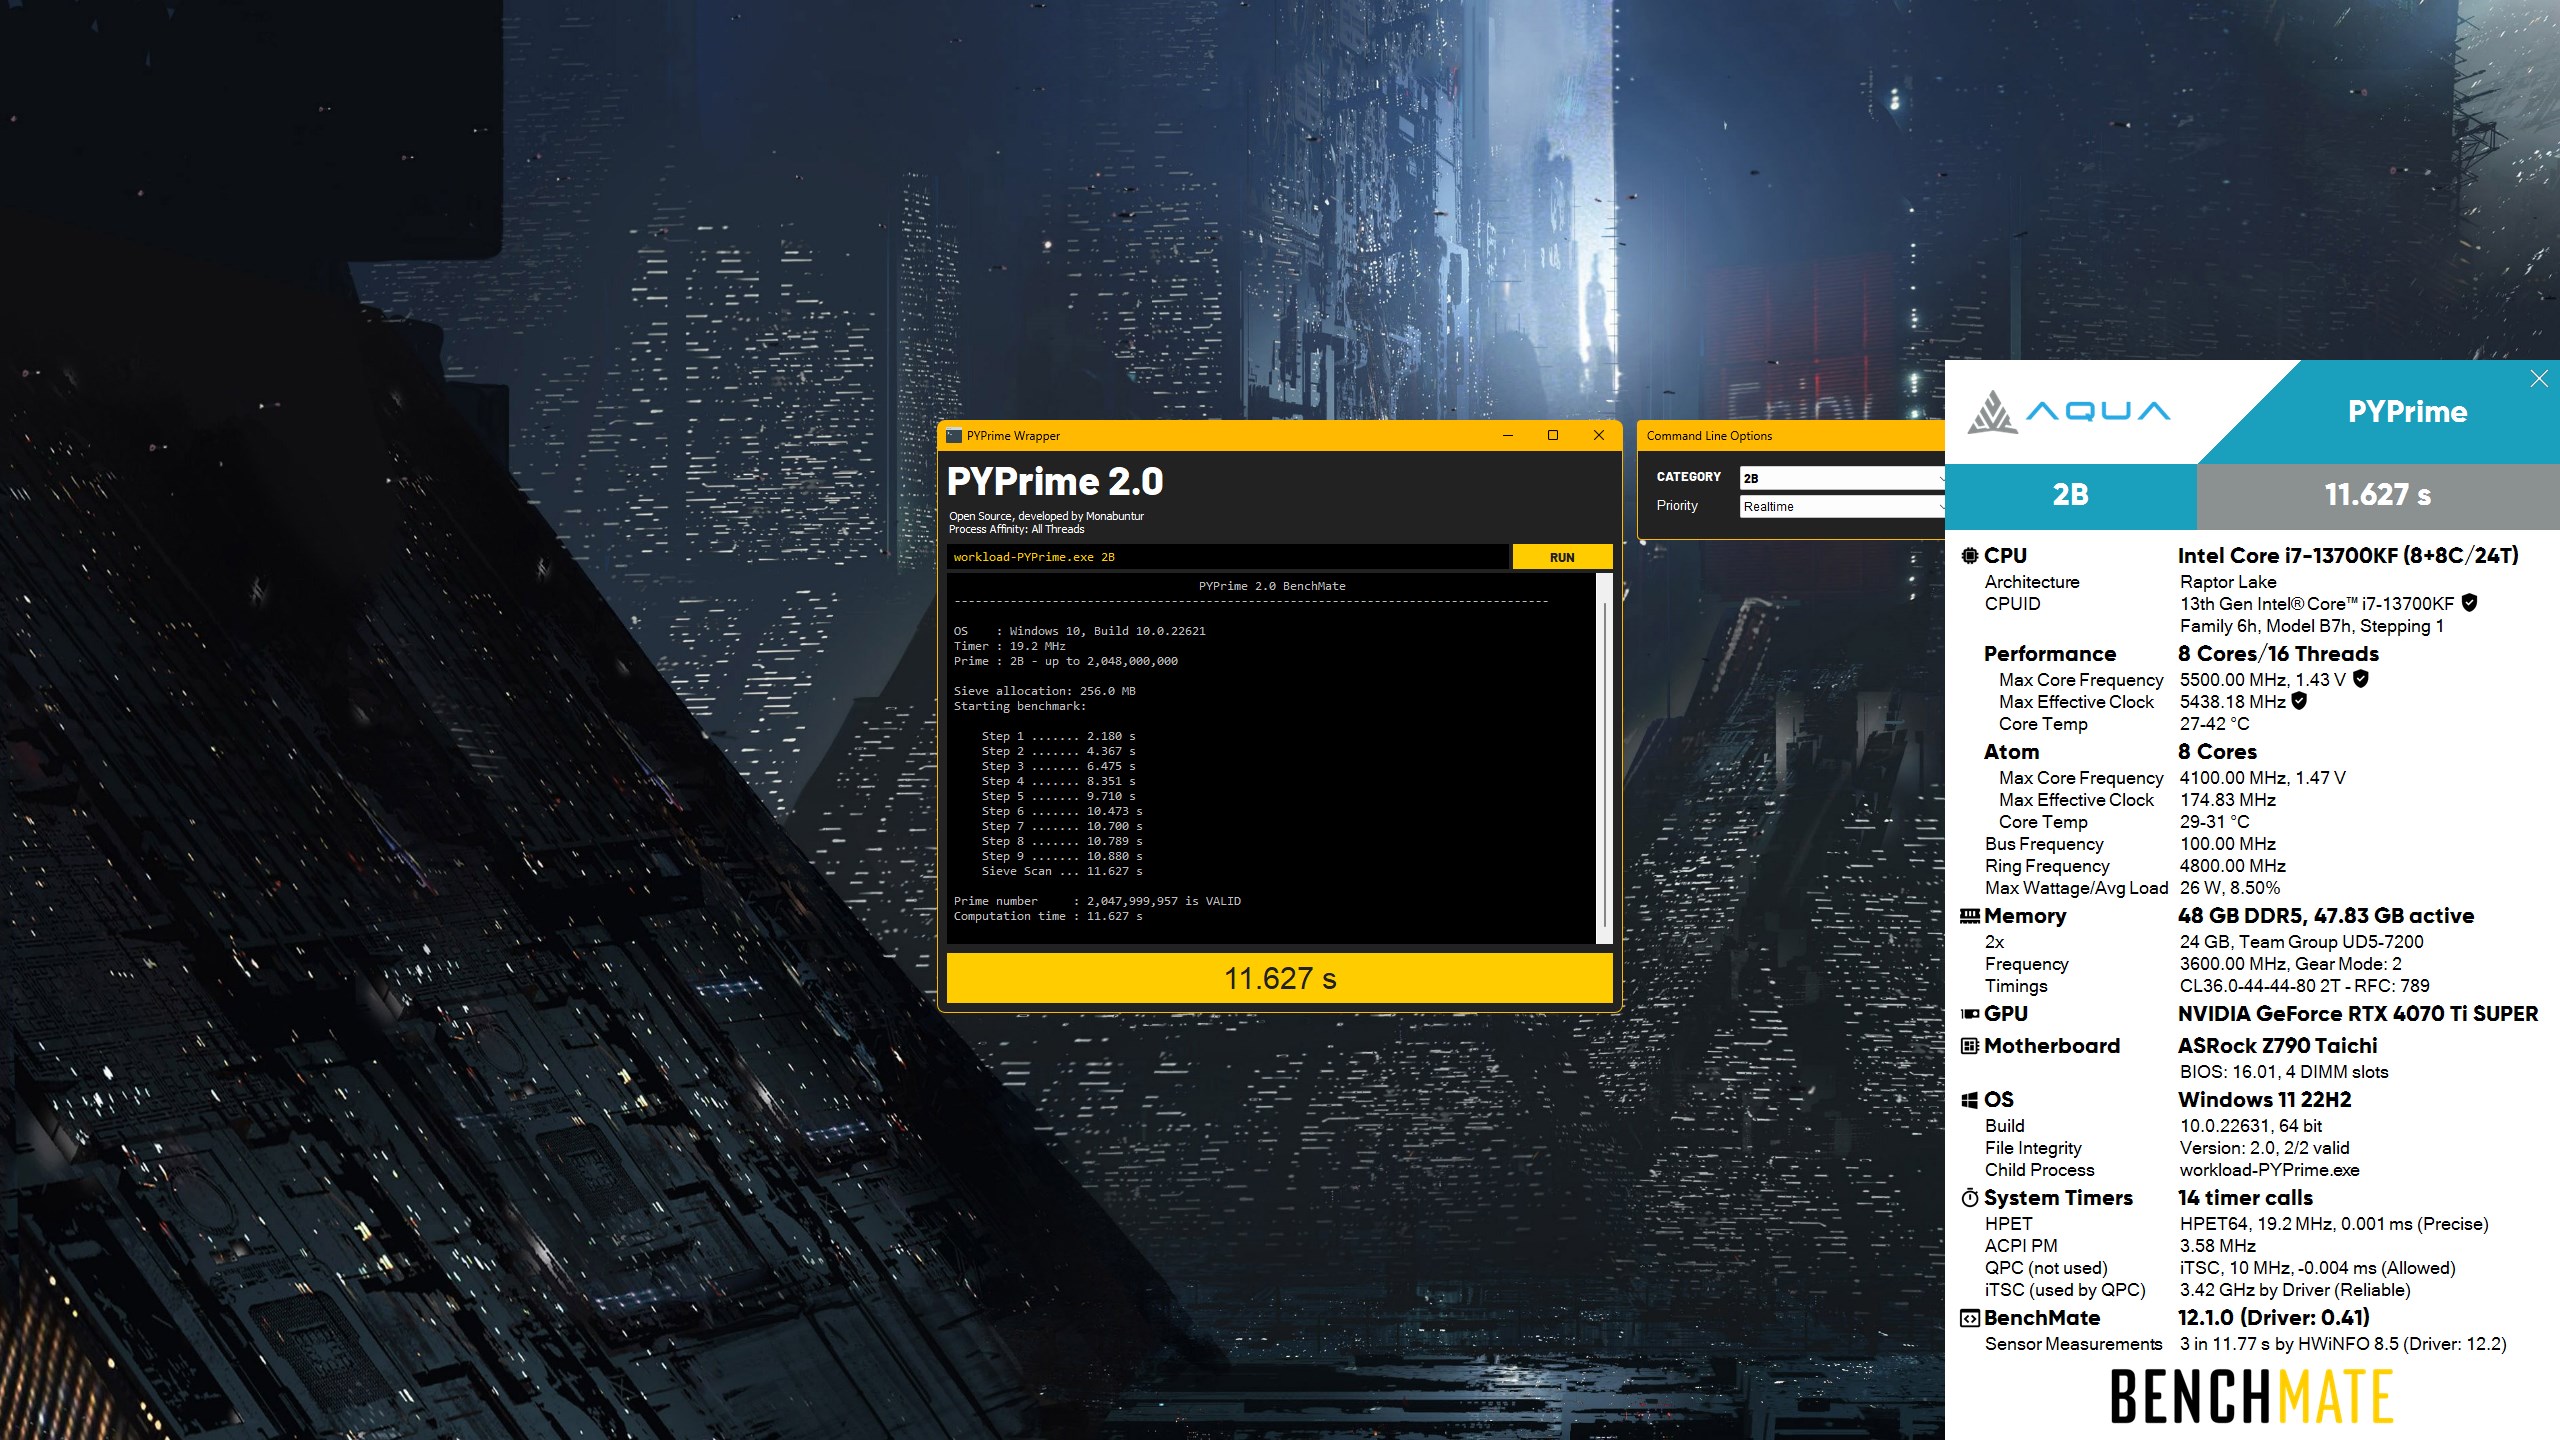This screenshot has height=1440, width=2560.
Task: Click the 2B category tile
Action: [2070, 495]
